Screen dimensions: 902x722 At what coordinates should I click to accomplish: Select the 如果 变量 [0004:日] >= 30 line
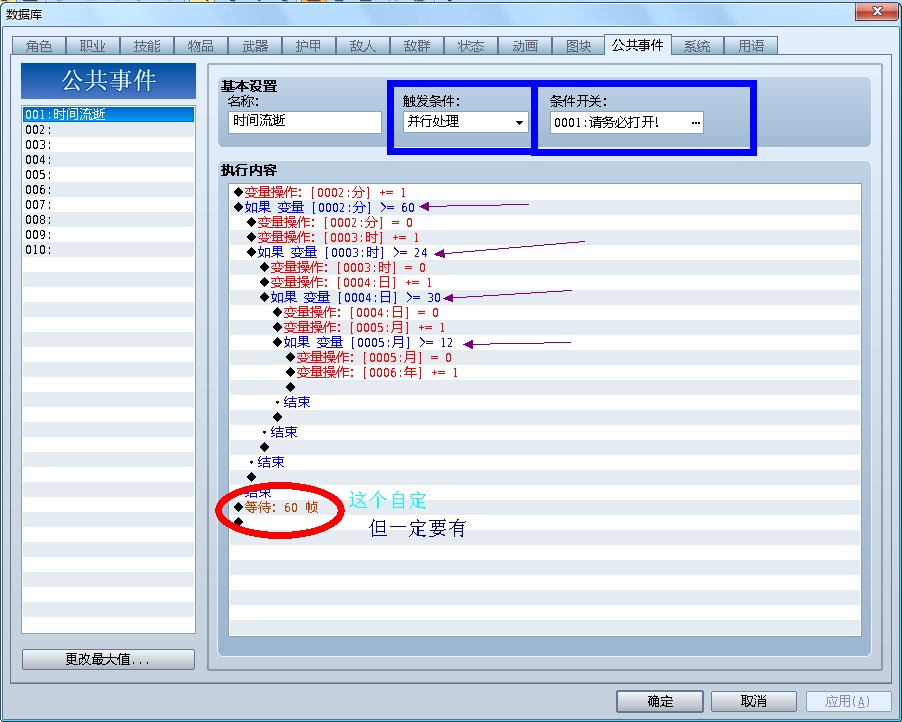545,297
